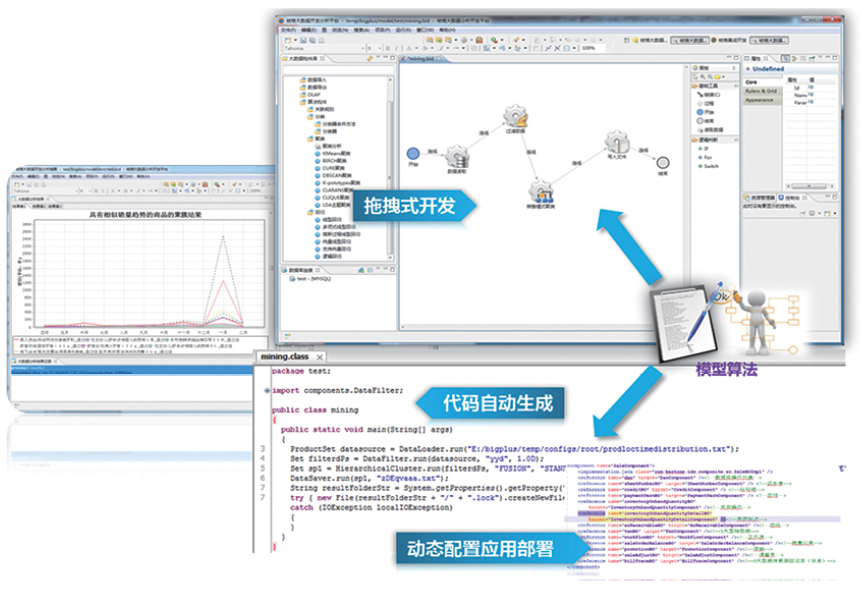This screenshot has width=864, height=598.
Task: Click the green run icon in toolbar
Action: [494, 40]
